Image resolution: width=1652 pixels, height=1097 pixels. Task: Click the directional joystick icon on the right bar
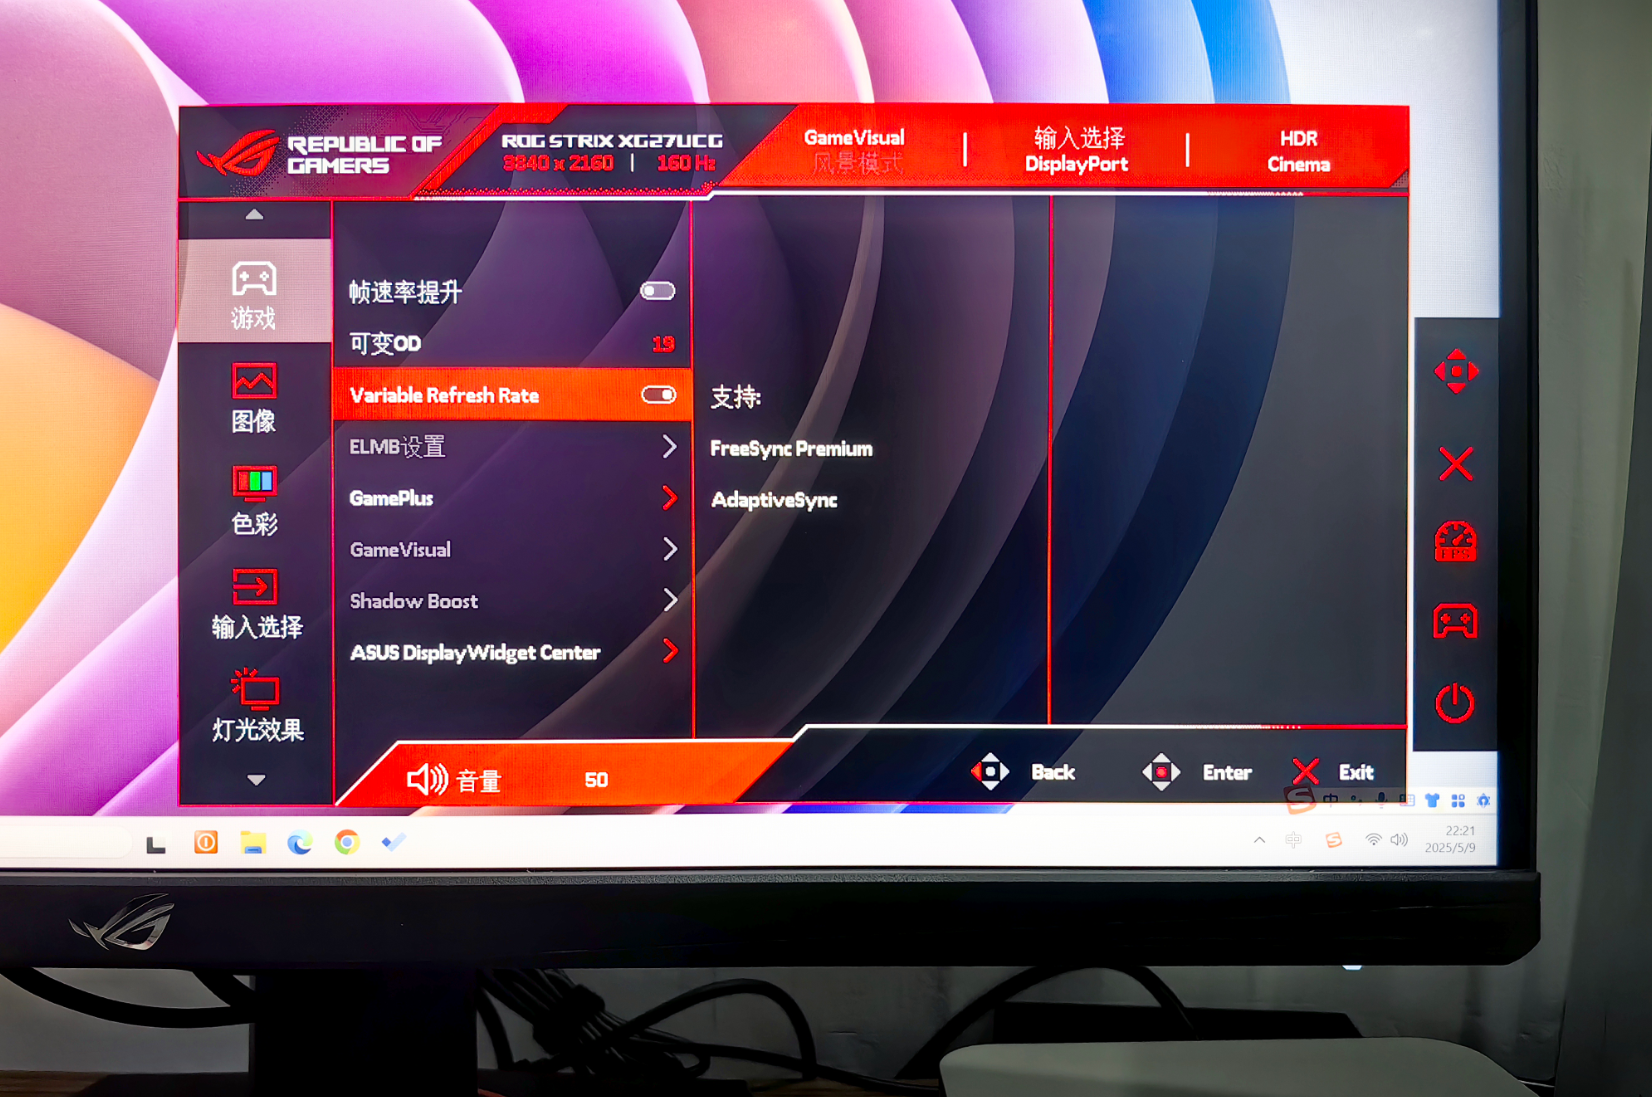(1456, 371)
